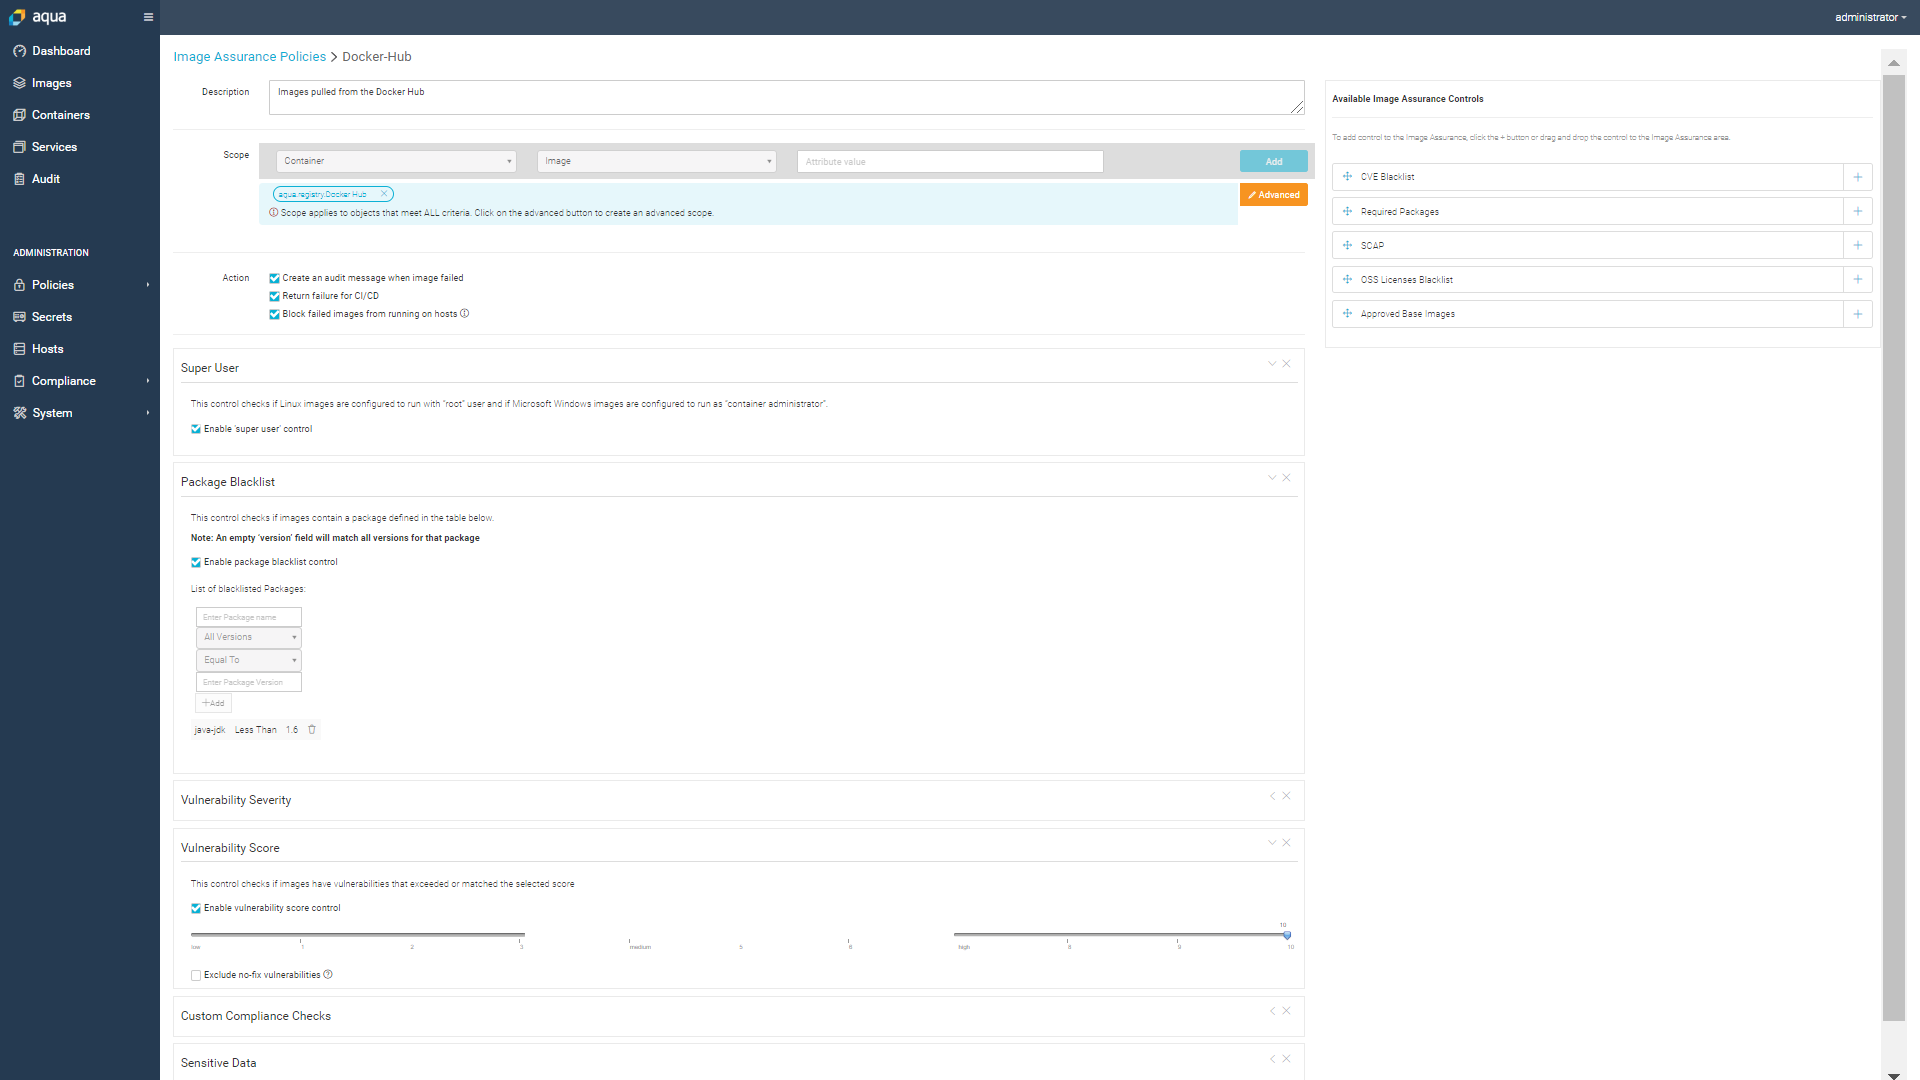1920x1080 pixels.
Task: Click the Audit clipboard icon
Action: tap(19, 179)
